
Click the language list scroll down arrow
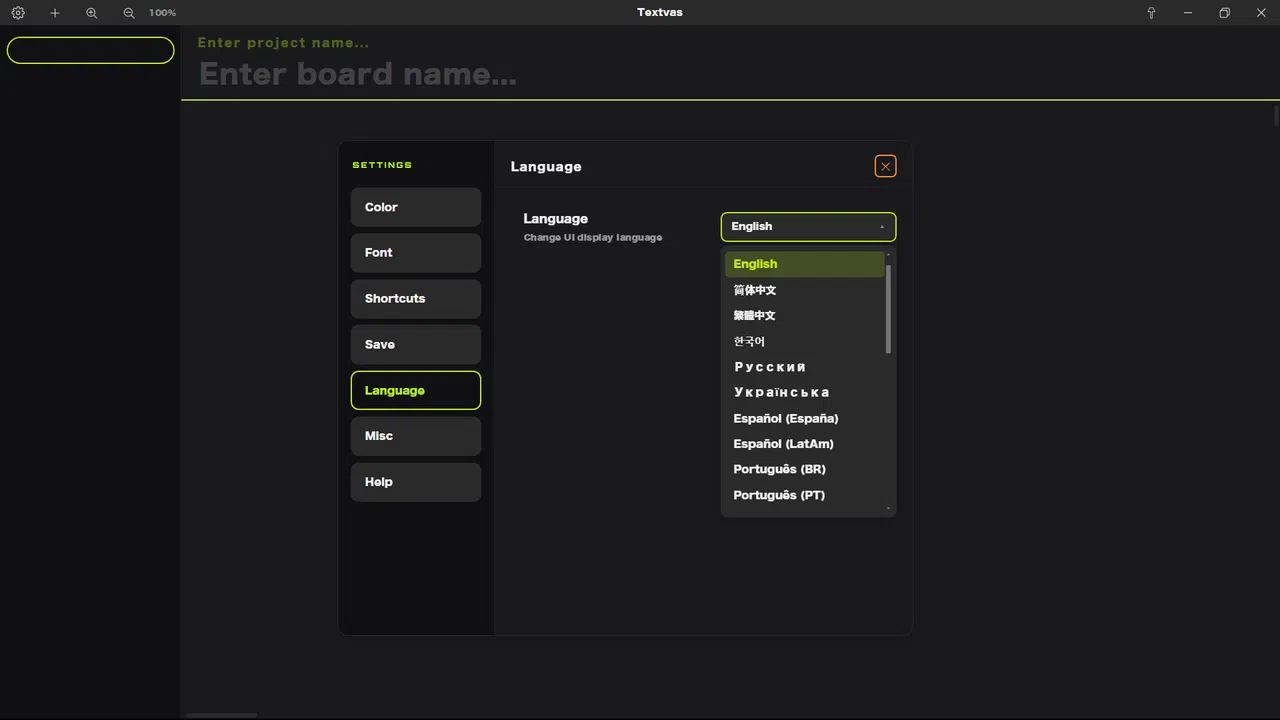888,509
